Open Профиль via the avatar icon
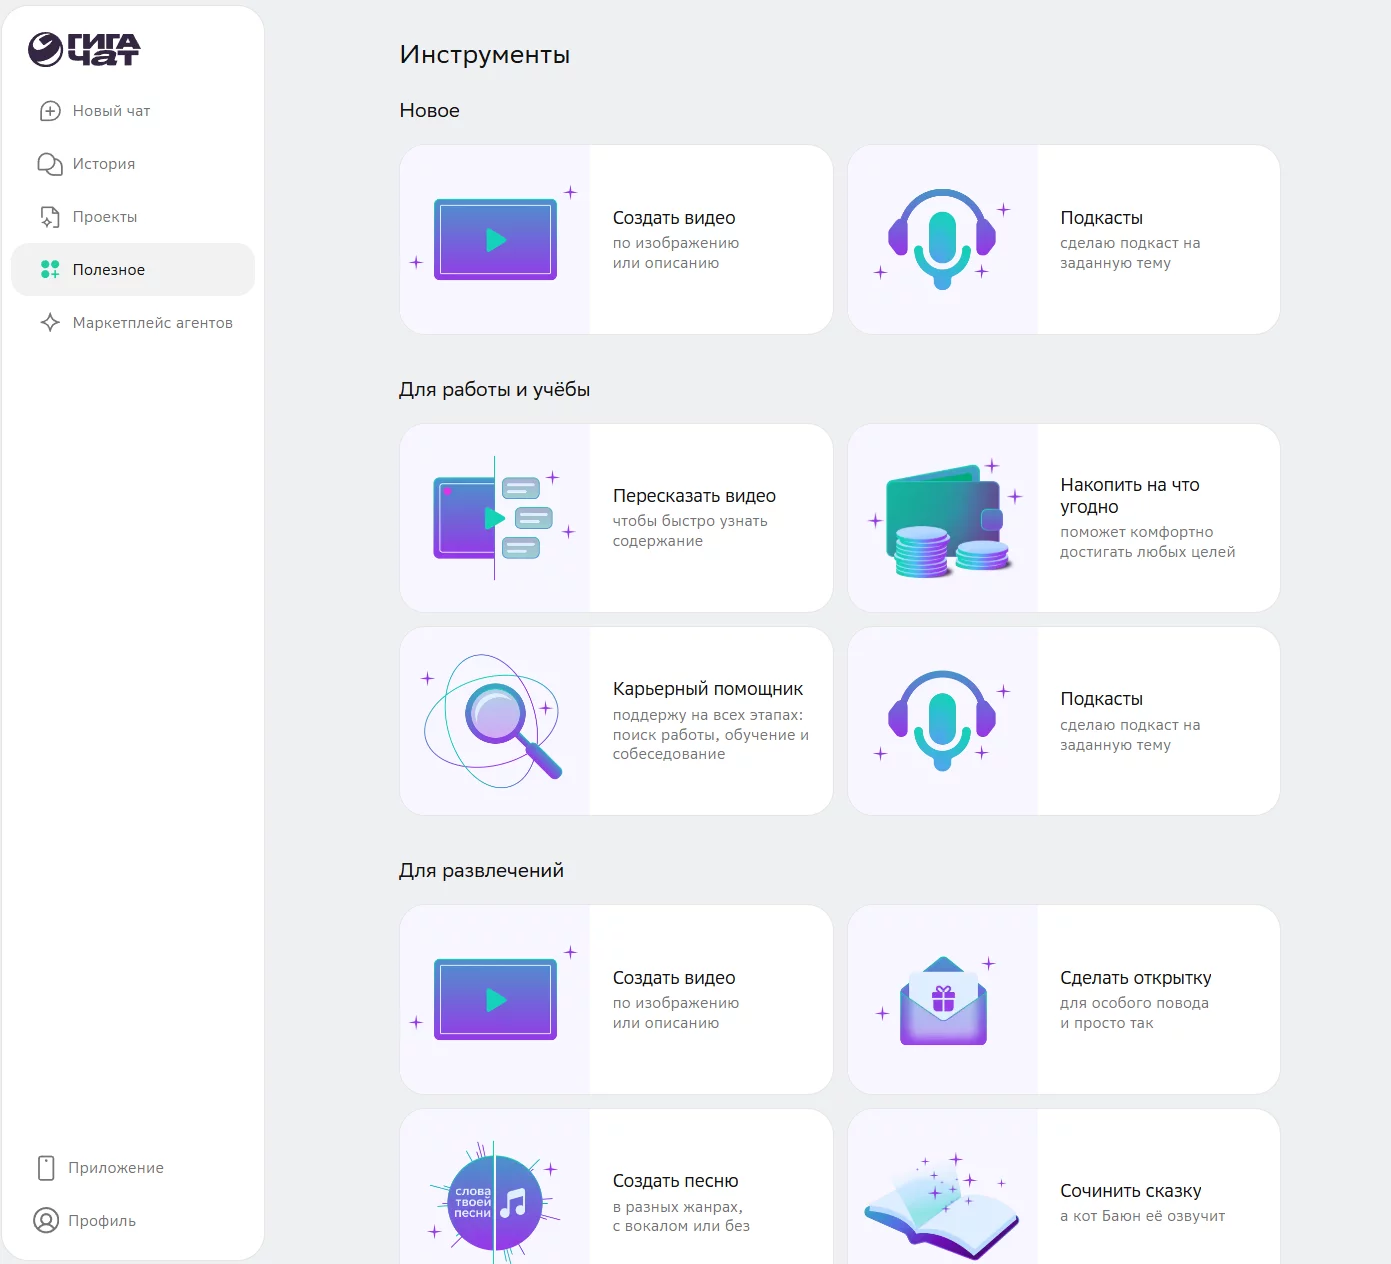The width and height of the screenshot is (1391, 1264). coord(46,1220)
